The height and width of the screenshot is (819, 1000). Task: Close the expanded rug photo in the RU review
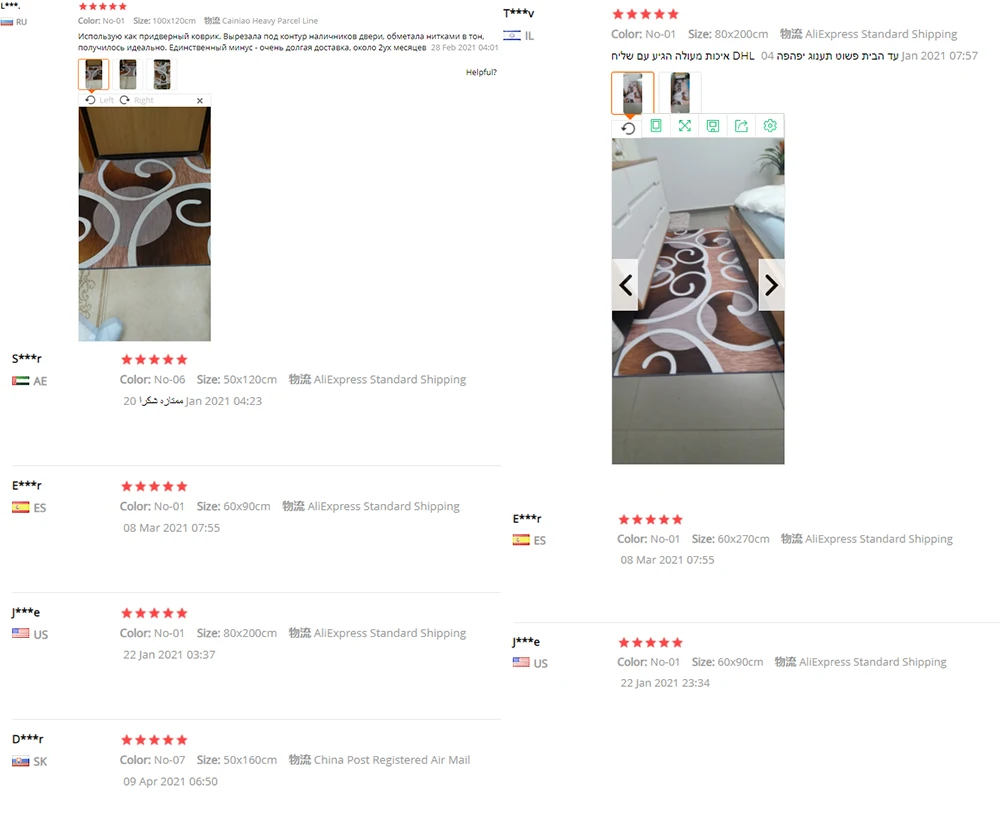(x=200, y=101)
